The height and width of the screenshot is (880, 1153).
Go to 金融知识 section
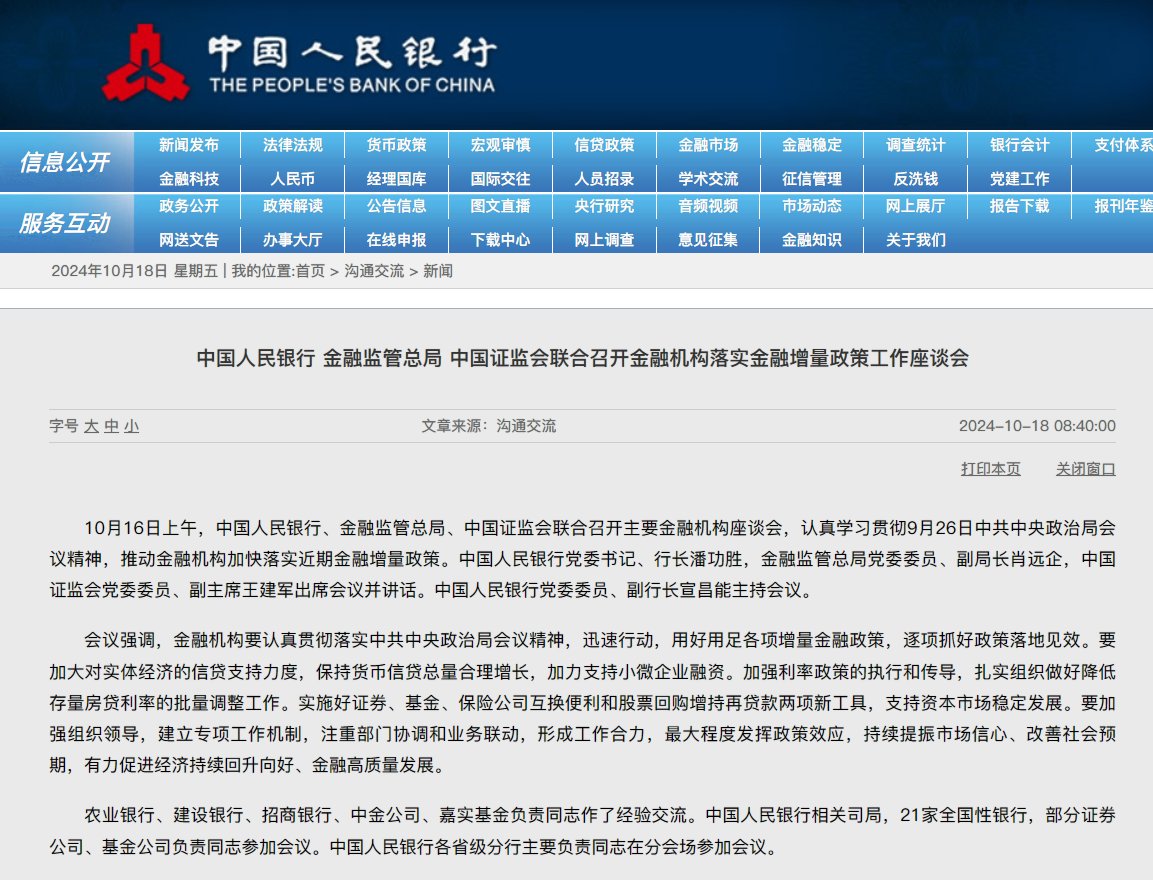pos(812,240)
